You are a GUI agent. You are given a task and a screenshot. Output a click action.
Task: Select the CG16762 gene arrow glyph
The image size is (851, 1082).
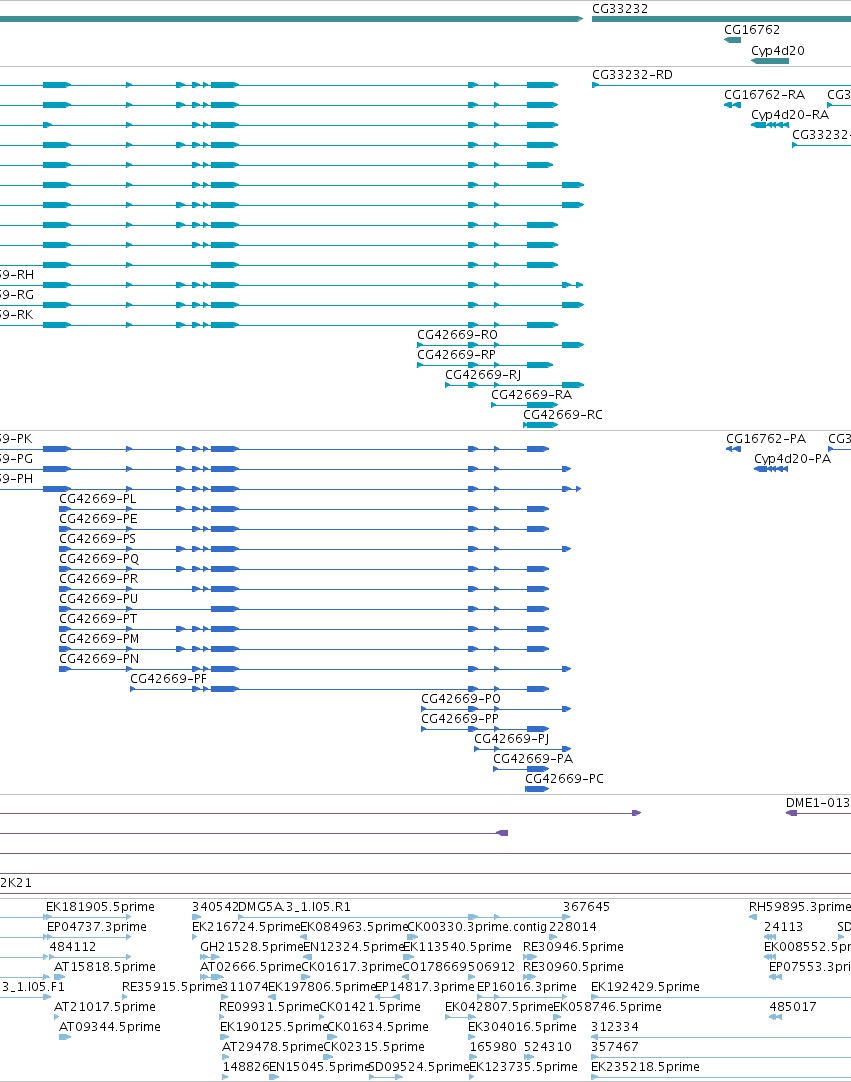click(732, 40)
